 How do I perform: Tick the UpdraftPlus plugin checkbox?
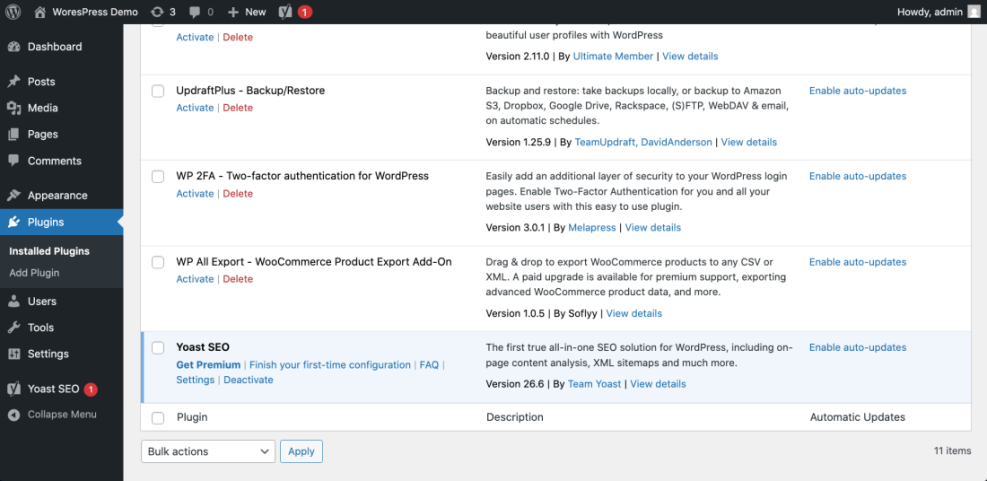[x=158, y=91]
